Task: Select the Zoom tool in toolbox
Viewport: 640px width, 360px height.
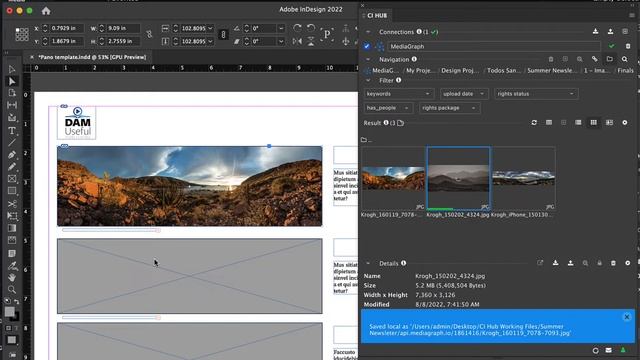Action: (12, 290)
